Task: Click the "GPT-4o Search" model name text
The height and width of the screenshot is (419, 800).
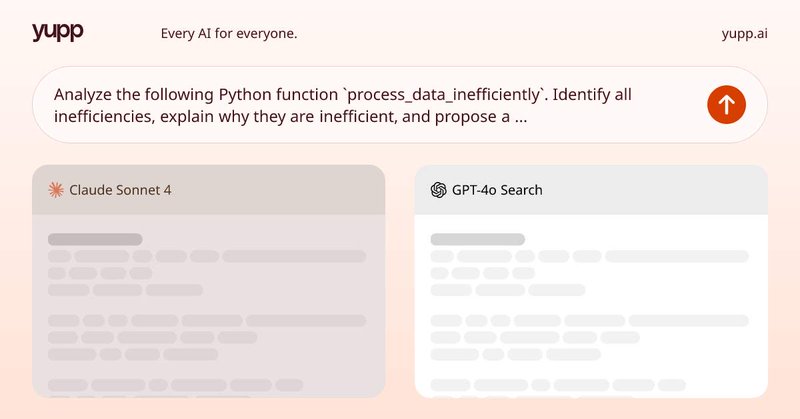Action: coord(498,189)
